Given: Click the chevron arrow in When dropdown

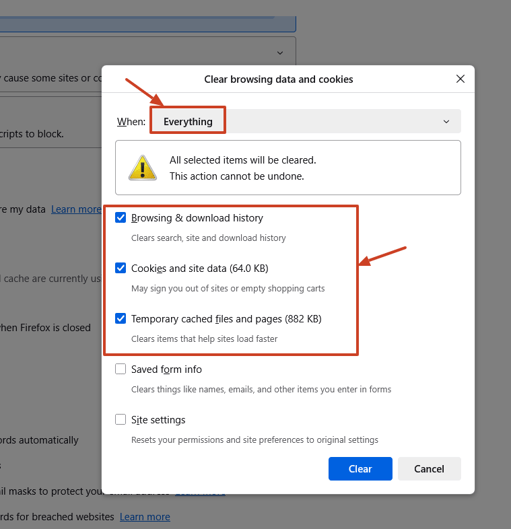Looking at the screenshot, I should pyautogui.click(x=446, y=121).
